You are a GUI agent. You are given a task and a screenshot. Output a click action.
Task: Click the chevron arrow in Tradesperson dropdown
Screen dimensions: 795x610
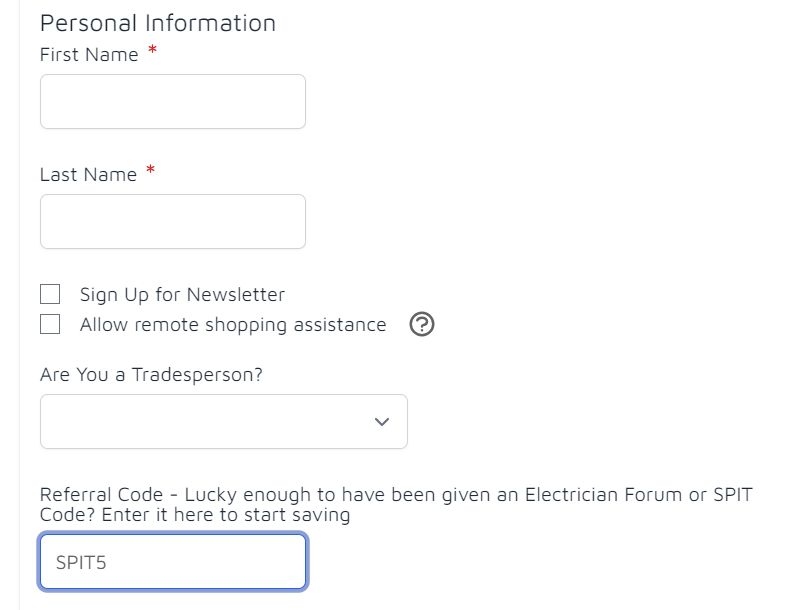[382, 422]
